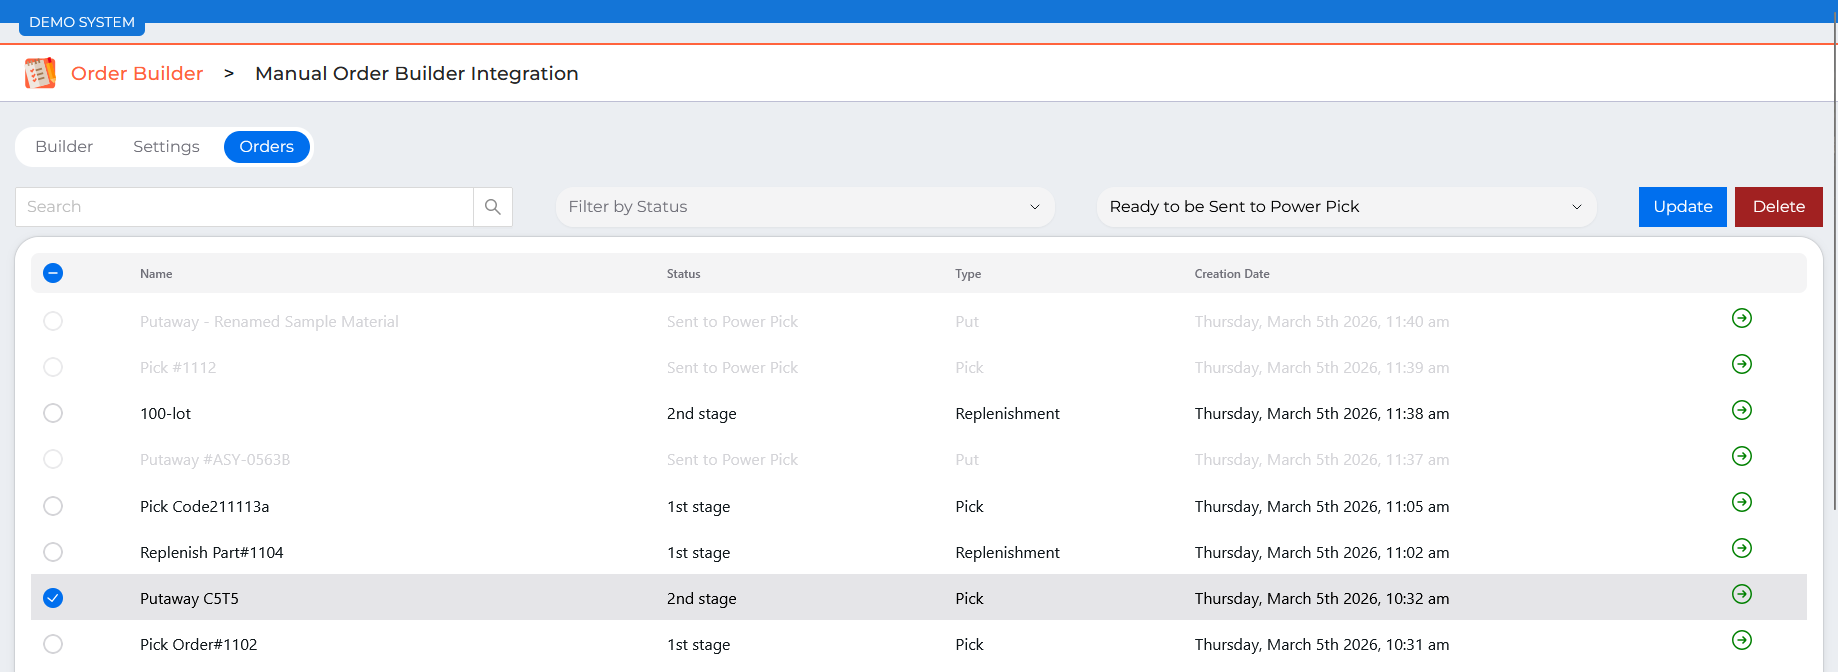
Task: Click the search magnifier icon
Action: [492, 207]
